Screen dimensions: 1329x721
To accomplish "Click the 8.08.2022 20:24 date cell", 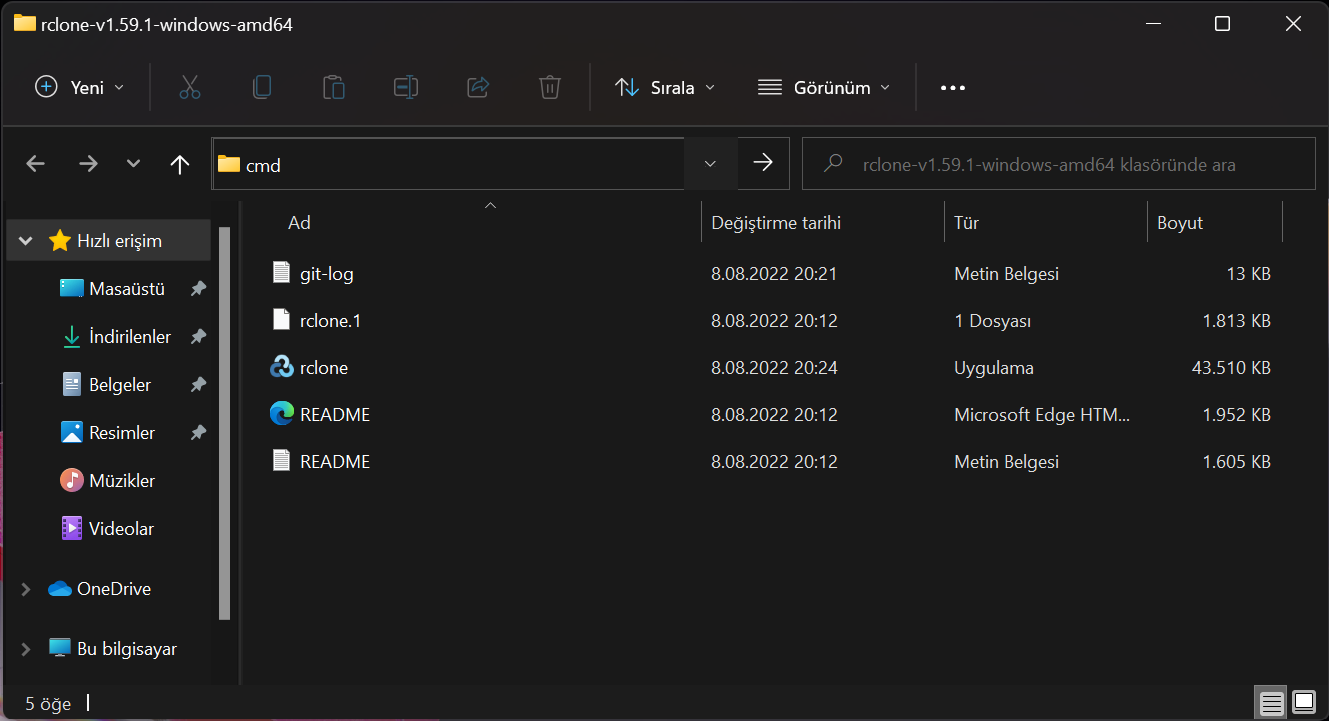I will 774,367.
